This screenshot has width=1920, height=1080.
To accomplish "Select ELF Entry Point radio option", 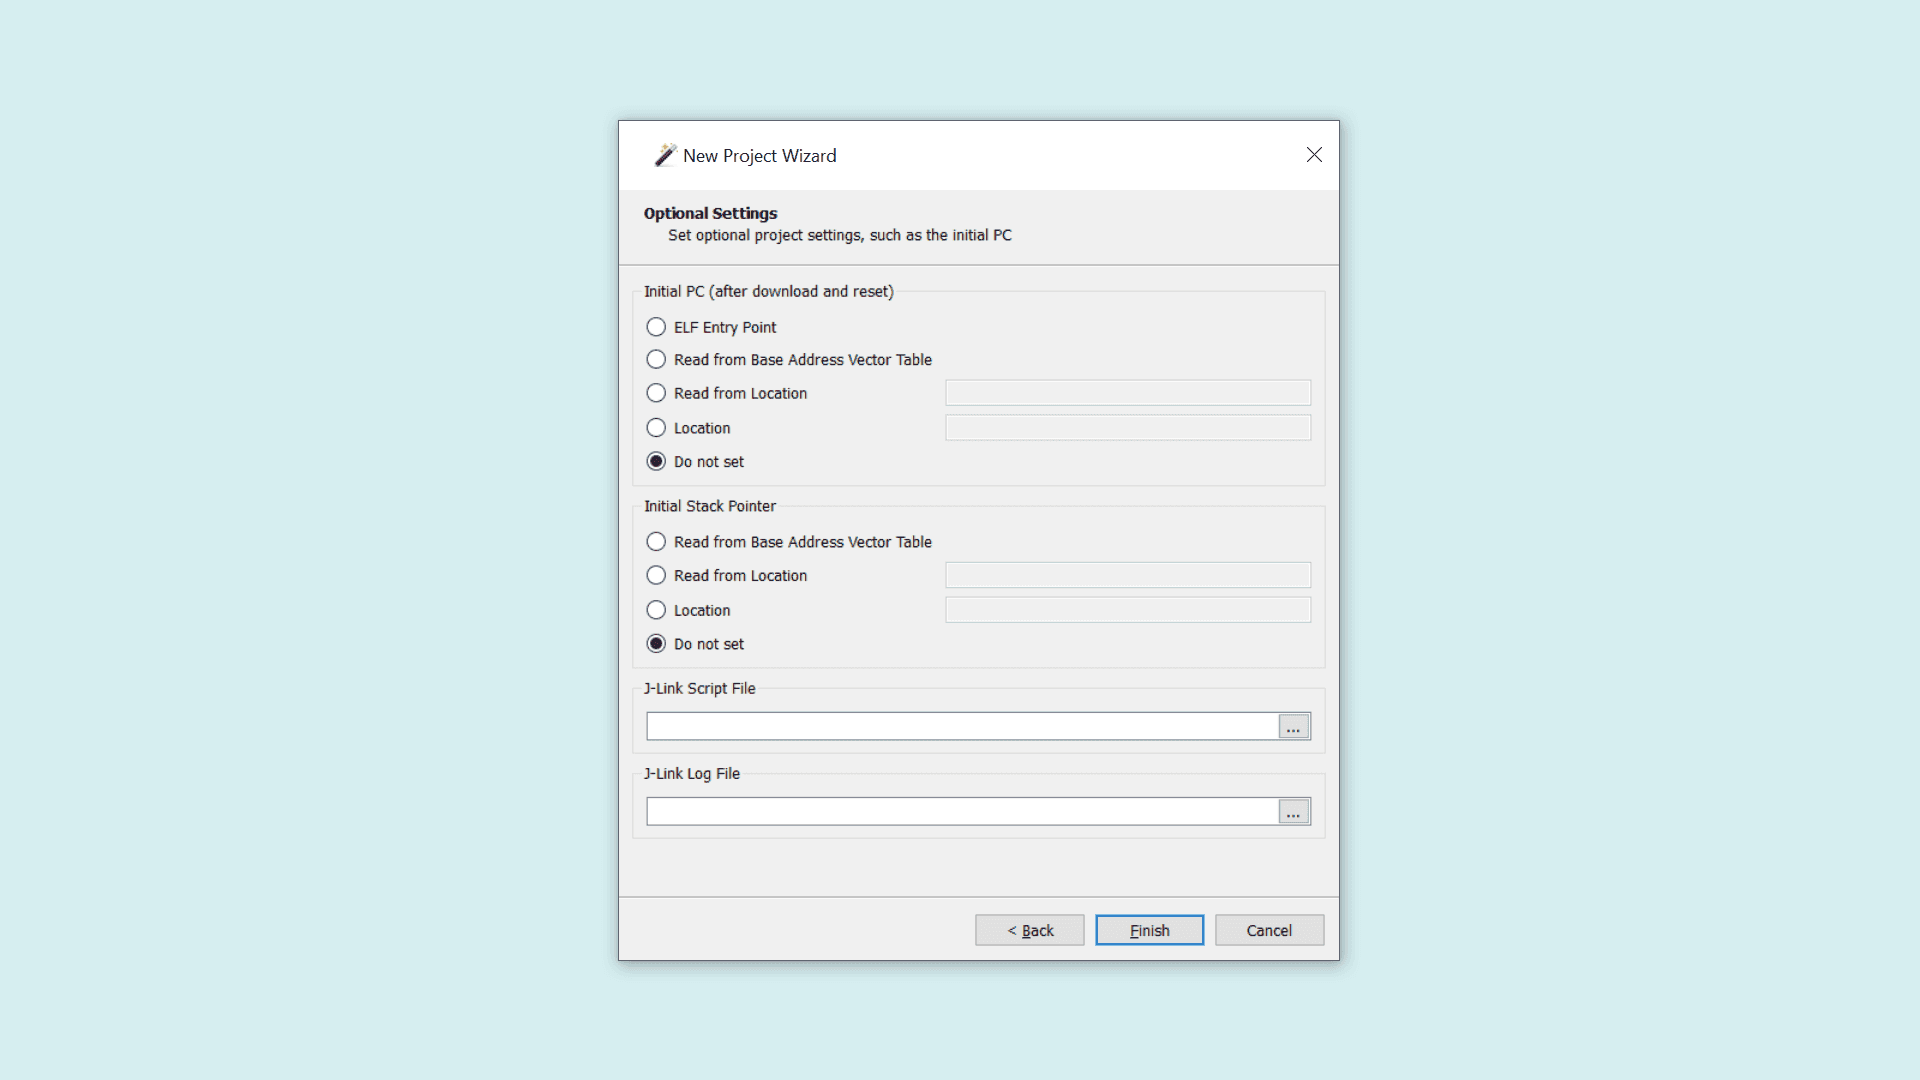I will [656, 327].
